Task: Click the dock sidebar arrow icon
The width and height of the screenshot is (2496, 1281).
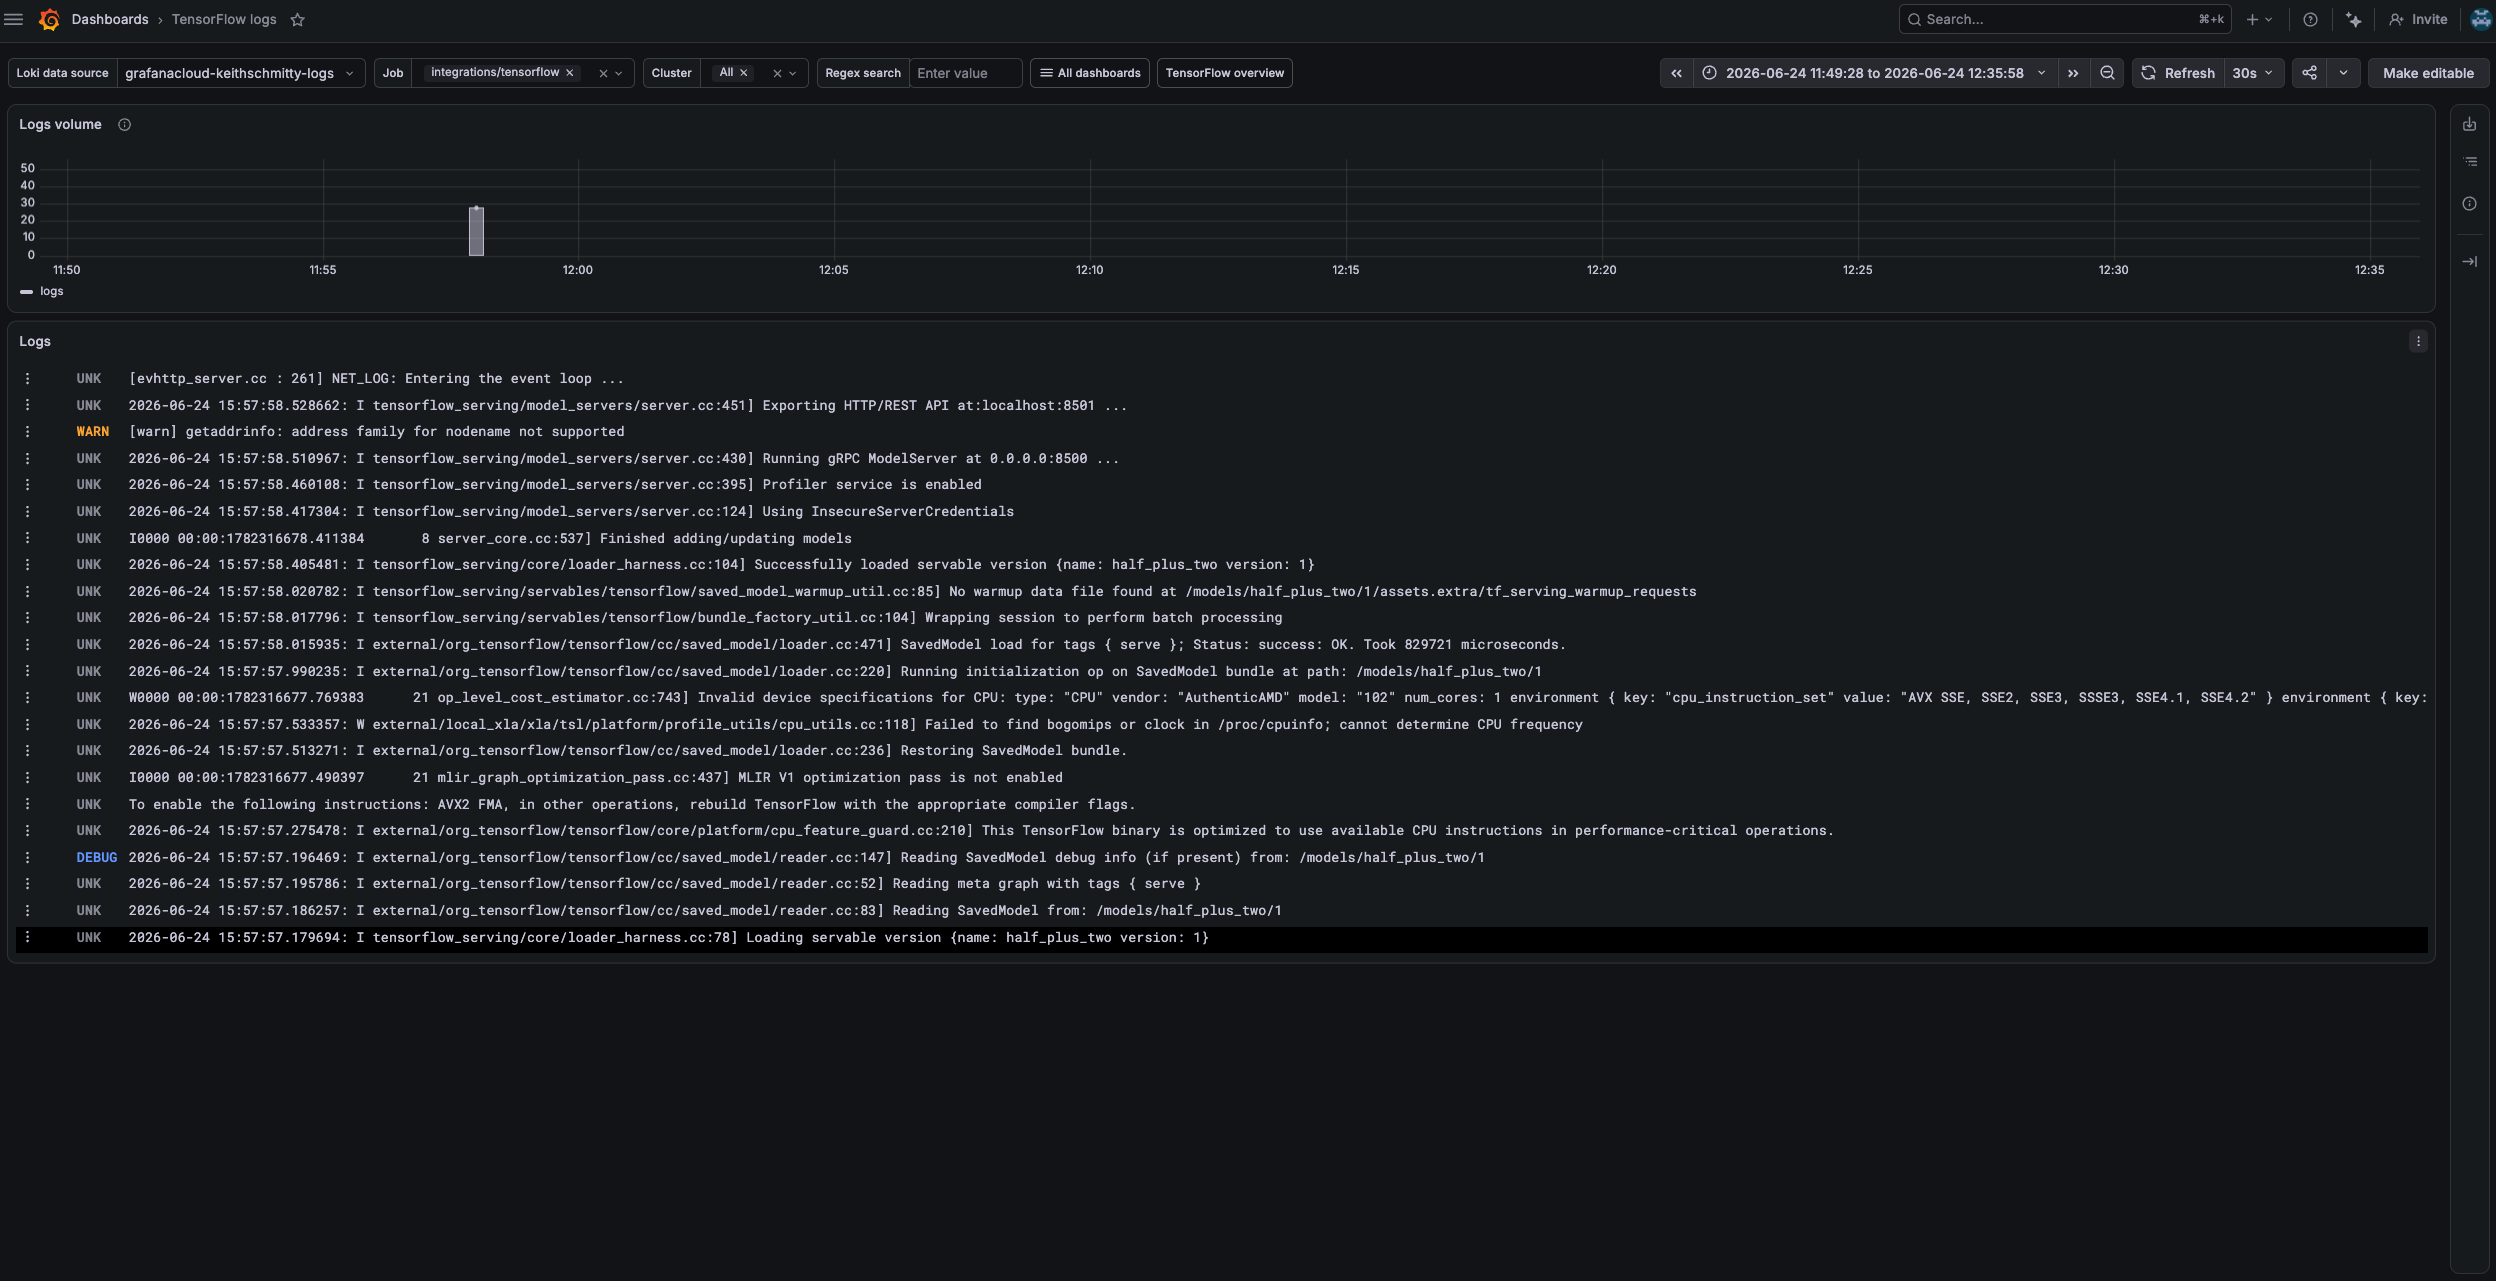Action: 2469,262
